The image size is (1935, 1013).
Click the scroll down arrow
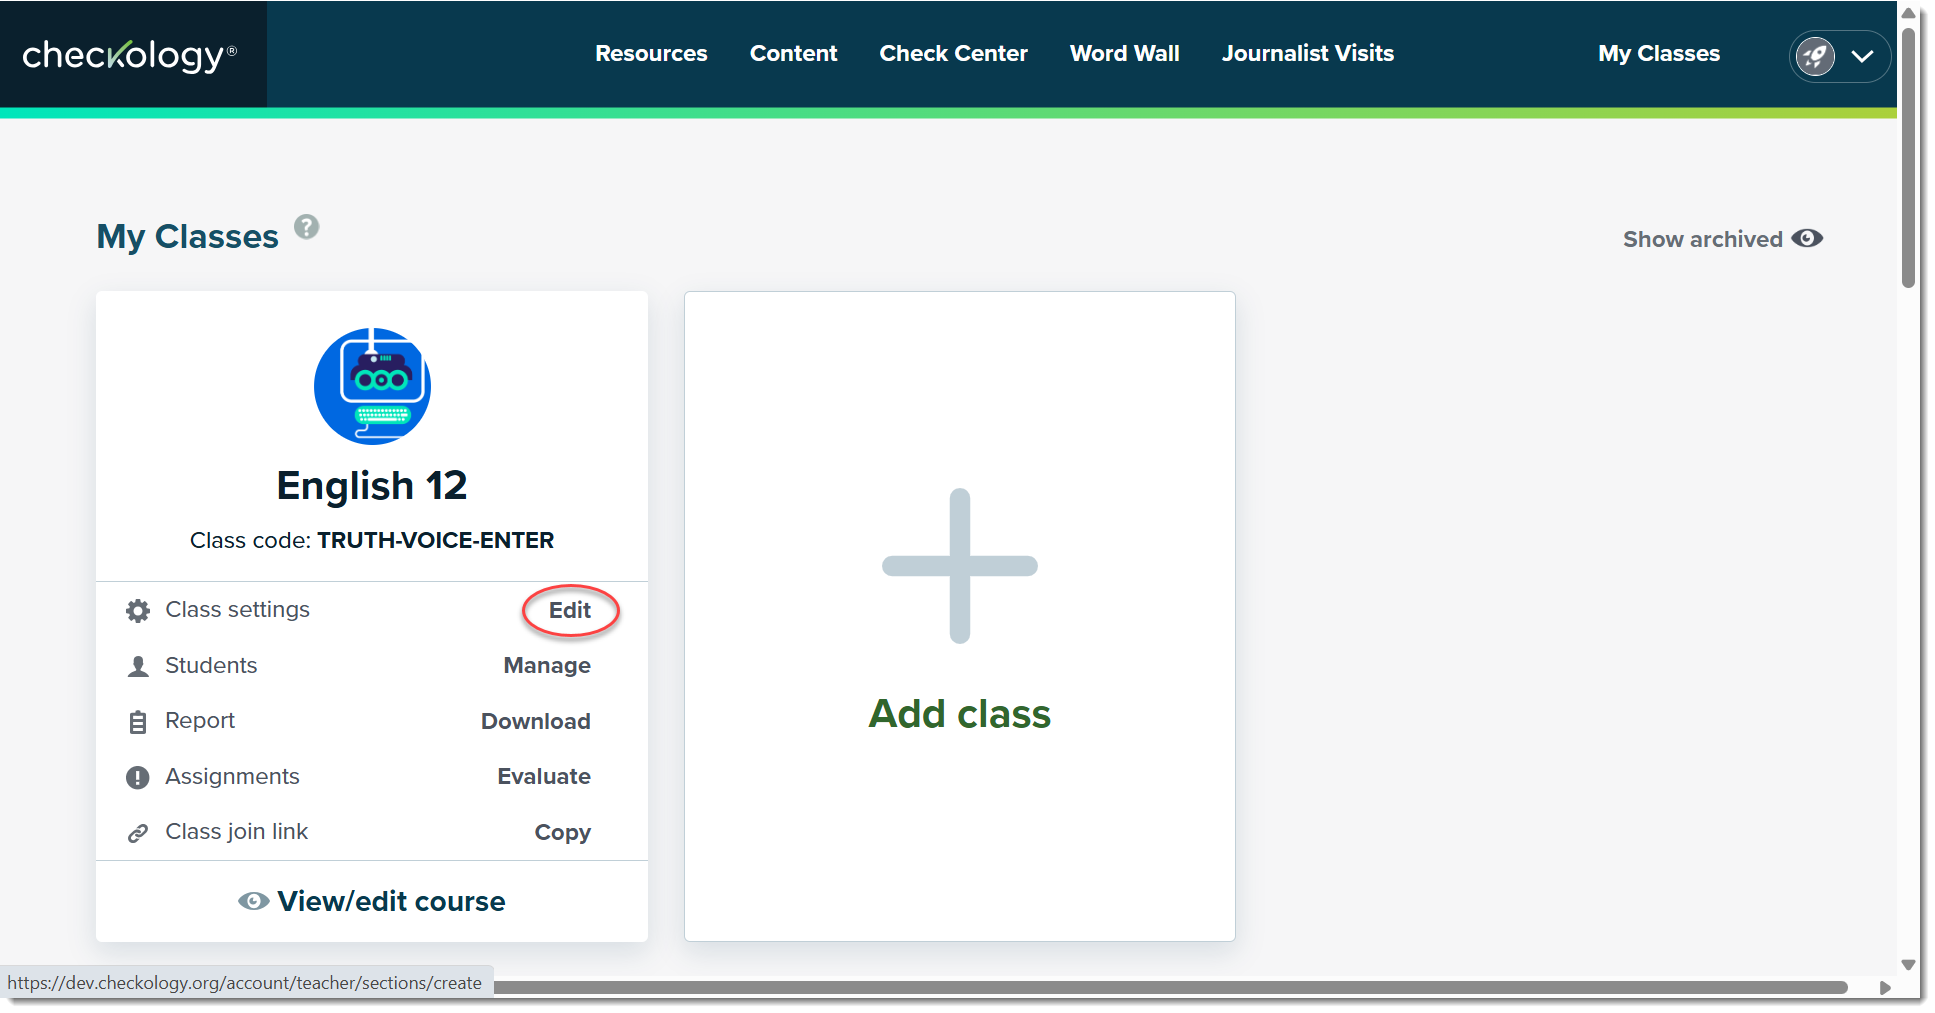[x=1908, y=965]
